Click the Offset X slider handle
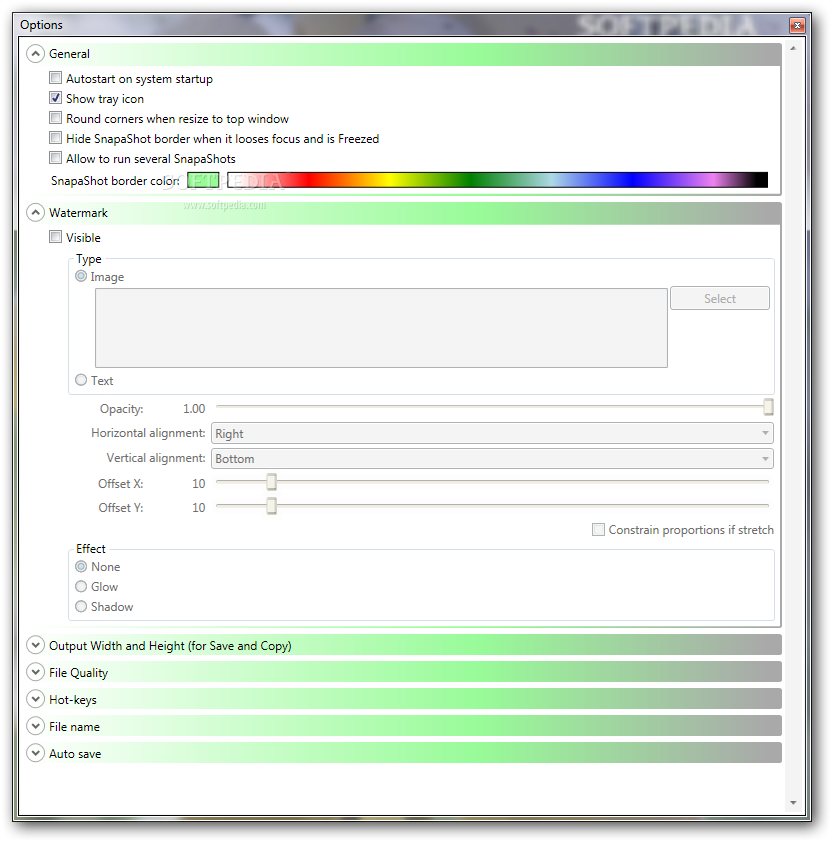Screen dimensions: 832x842 (x=271, y=482)
